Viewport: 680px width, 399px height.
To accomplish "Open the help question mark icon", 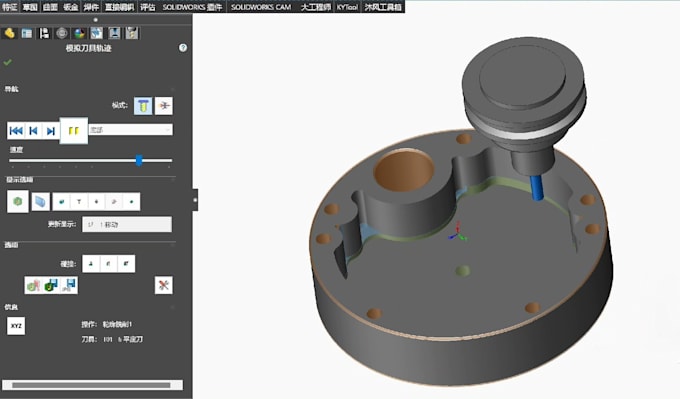I will point(183,48).
